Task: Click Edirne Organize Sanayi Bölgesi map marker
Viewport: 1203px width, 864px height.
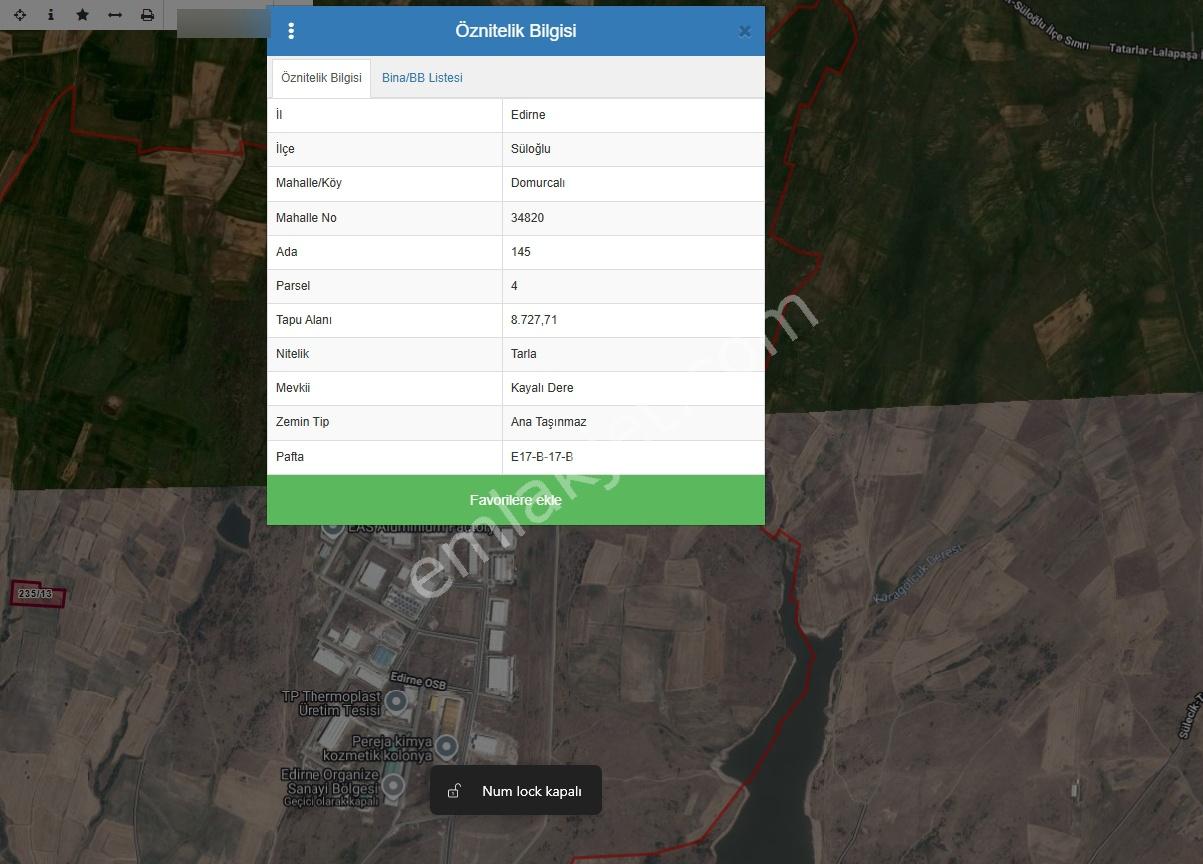Action: click(x=393, y=786)
